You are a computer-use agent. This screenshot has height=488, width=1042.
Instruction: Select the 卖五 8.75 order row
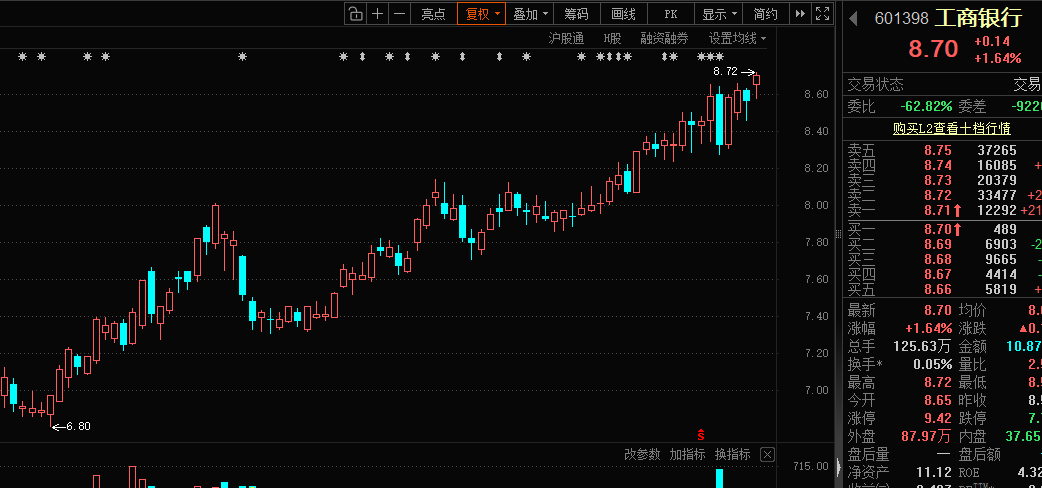click(x=944, y=150)
